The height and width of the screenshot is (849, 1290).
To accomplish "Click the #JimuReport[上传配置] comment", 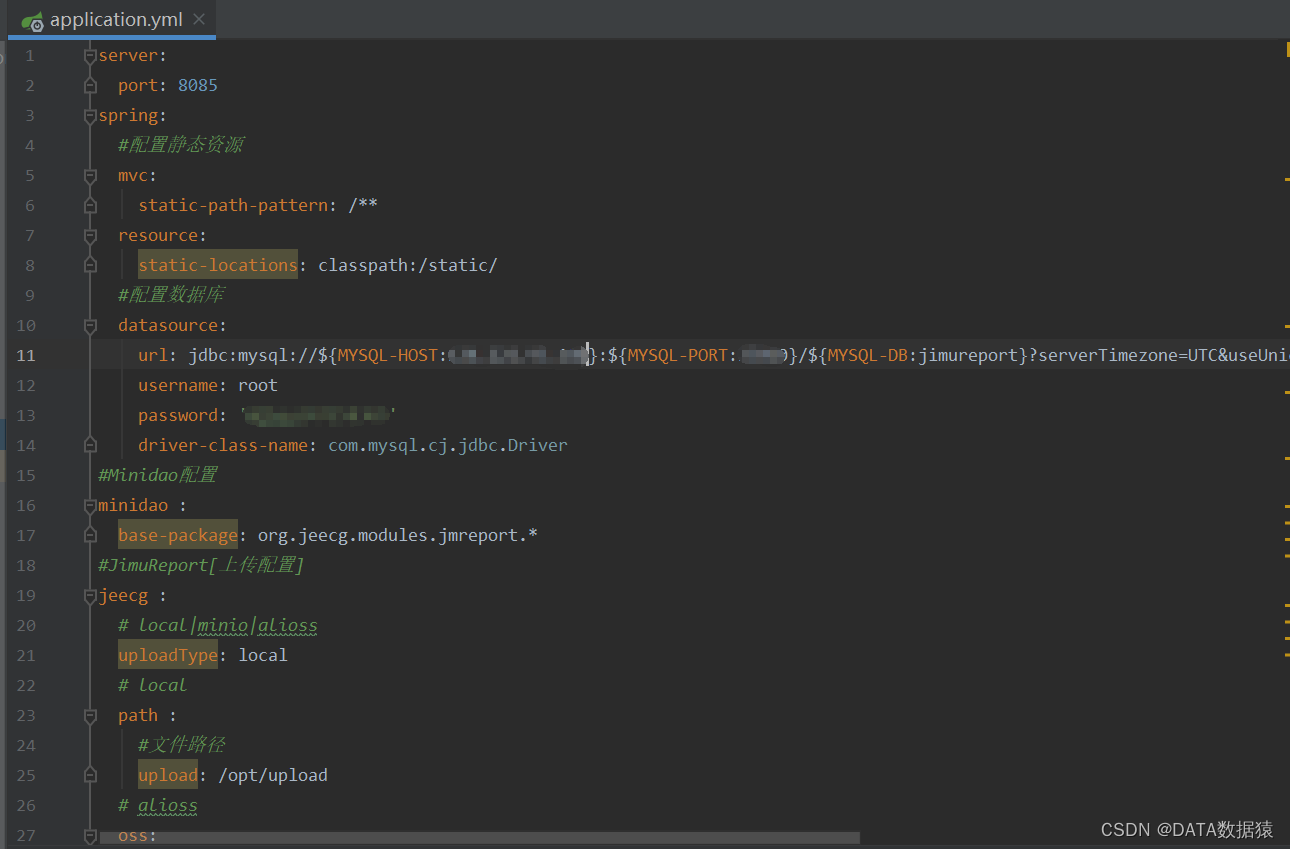I will tap(201, 566).
